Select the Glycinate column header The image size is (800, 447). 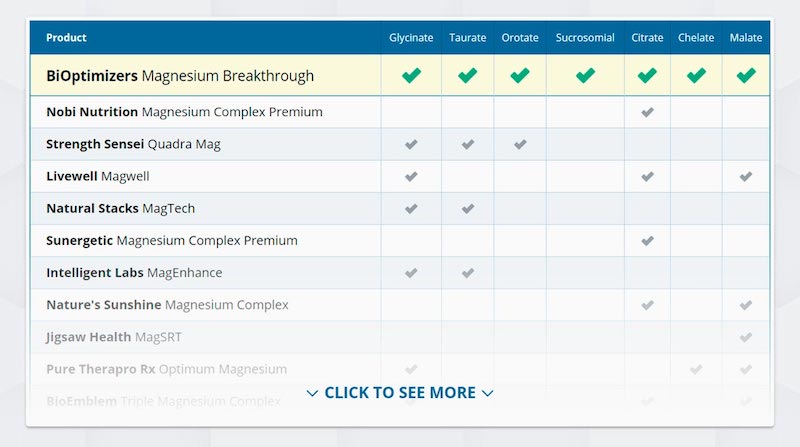coord(411,38)
